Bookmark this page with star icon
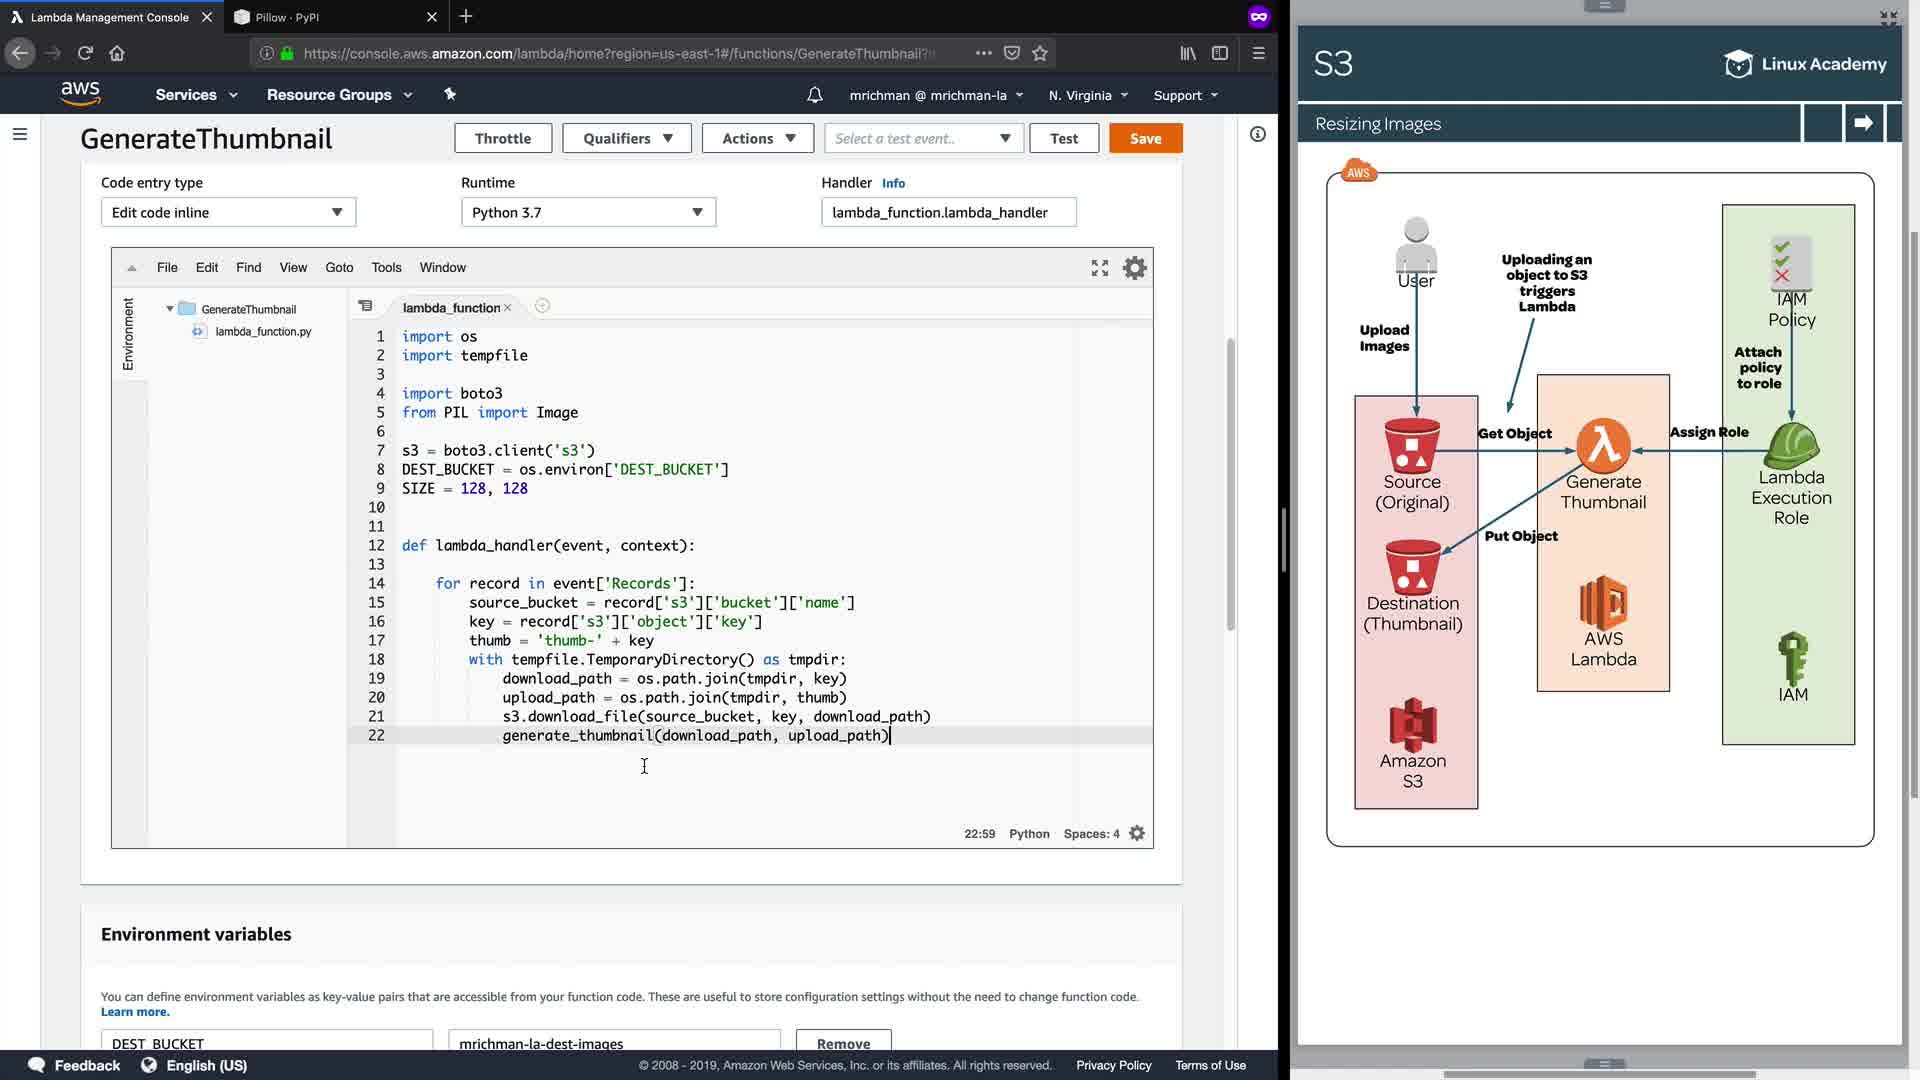The height and width of the screenshot is (1080, 1920). 1040,53
